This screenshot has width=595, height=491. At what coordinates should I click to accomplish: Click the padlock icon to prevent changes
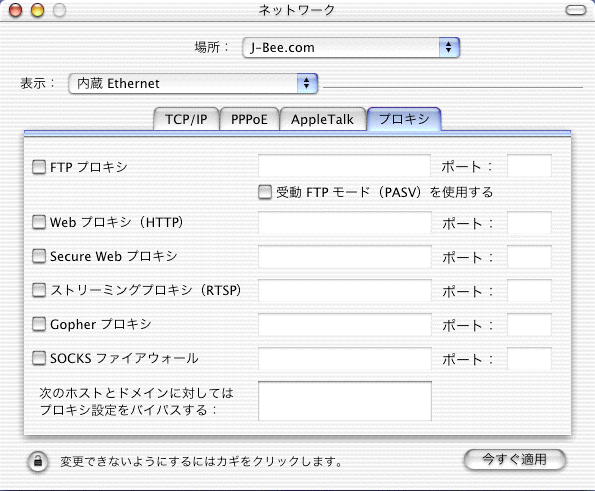(38, 461)
